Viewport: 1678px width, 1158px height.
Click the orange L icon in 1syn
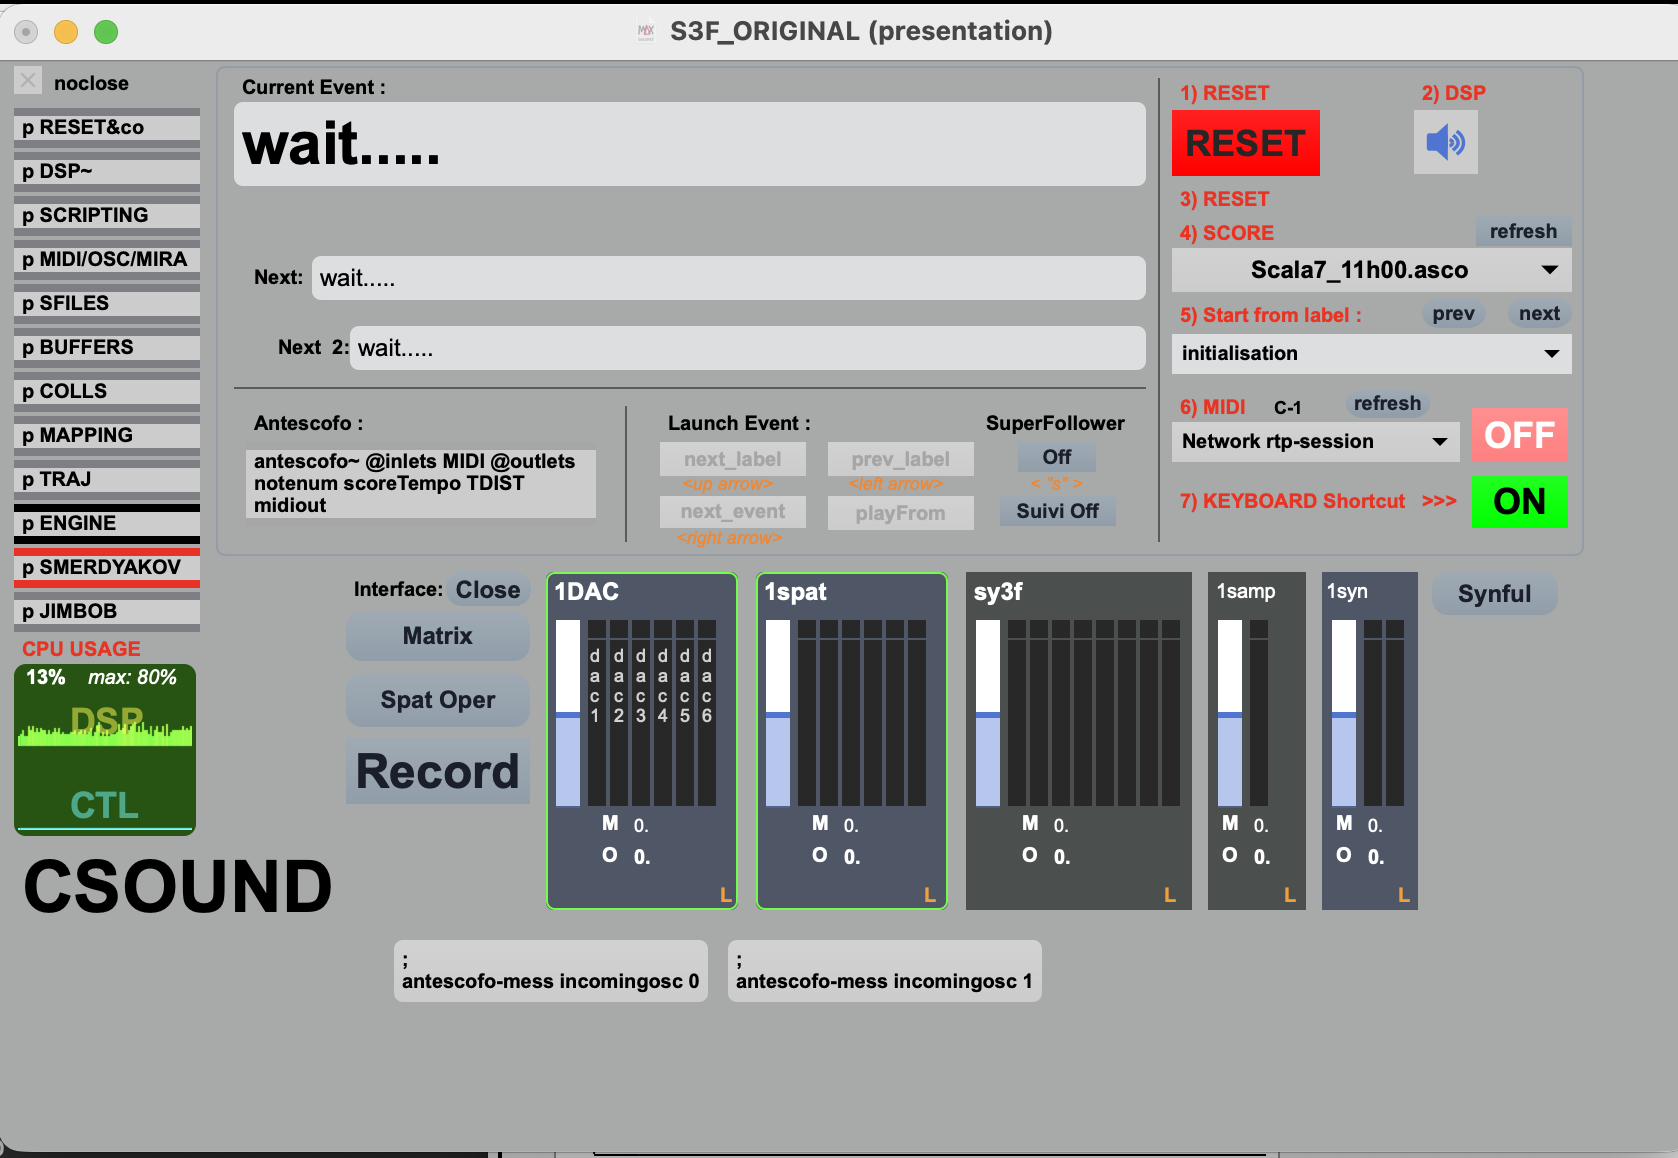point(1404,895)
